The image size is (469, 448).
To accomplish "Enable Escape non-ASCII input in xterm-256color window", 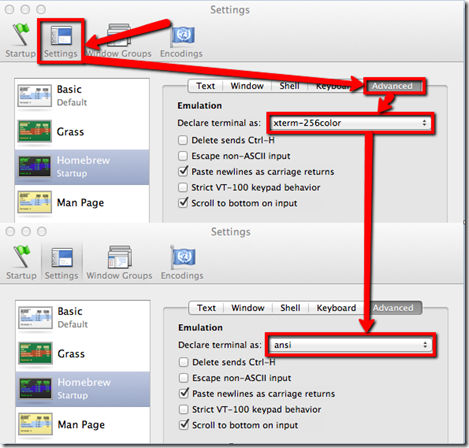I will (x=183, y=156).
